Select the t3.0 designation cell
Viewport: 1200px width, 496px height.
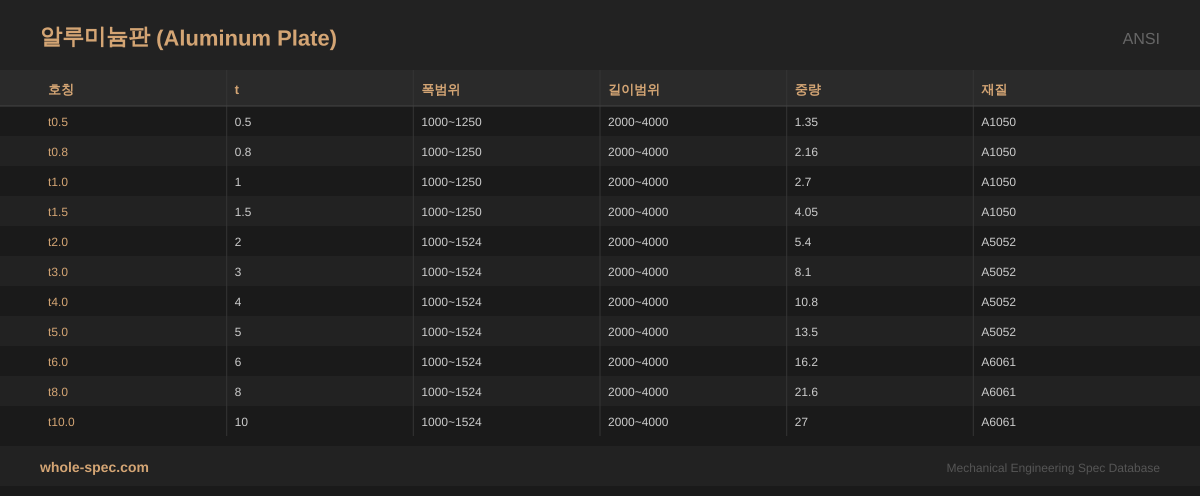(x=58, y=272)
